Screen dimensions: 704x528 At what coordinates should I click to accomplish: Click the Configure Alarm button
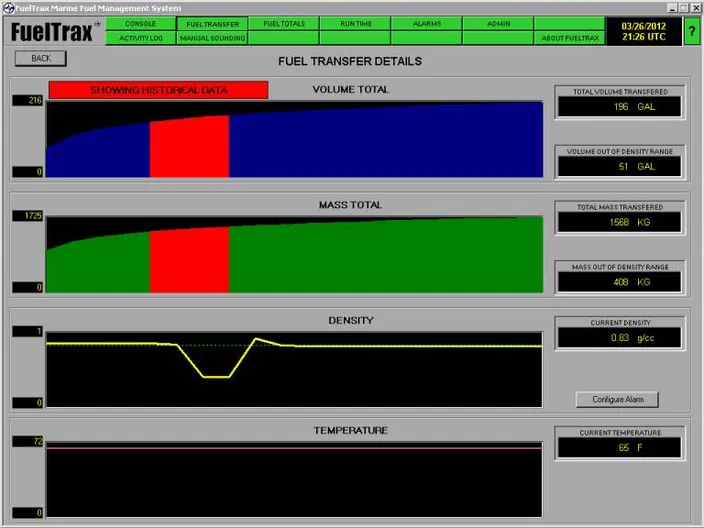coord(617,400)
